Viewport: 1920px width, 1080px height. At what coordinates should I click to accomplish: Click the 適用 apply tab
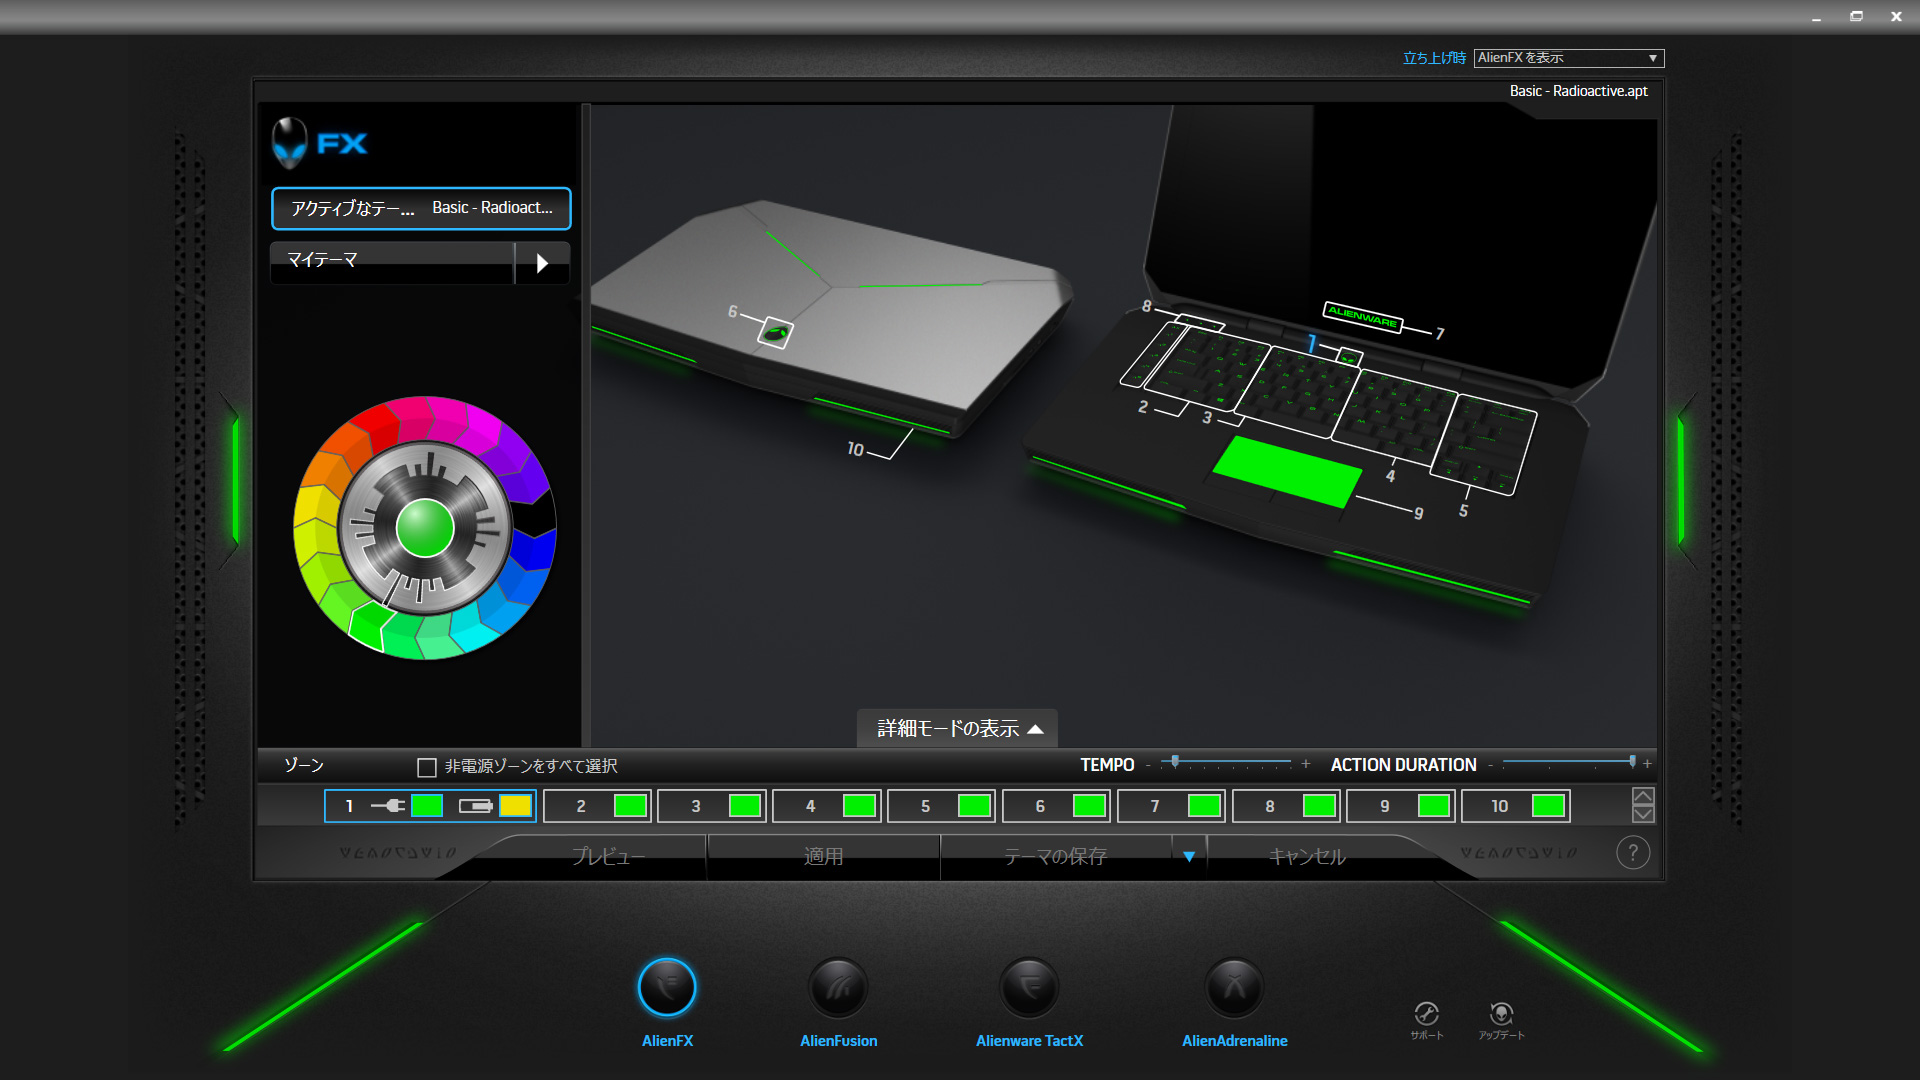point(823,857)
